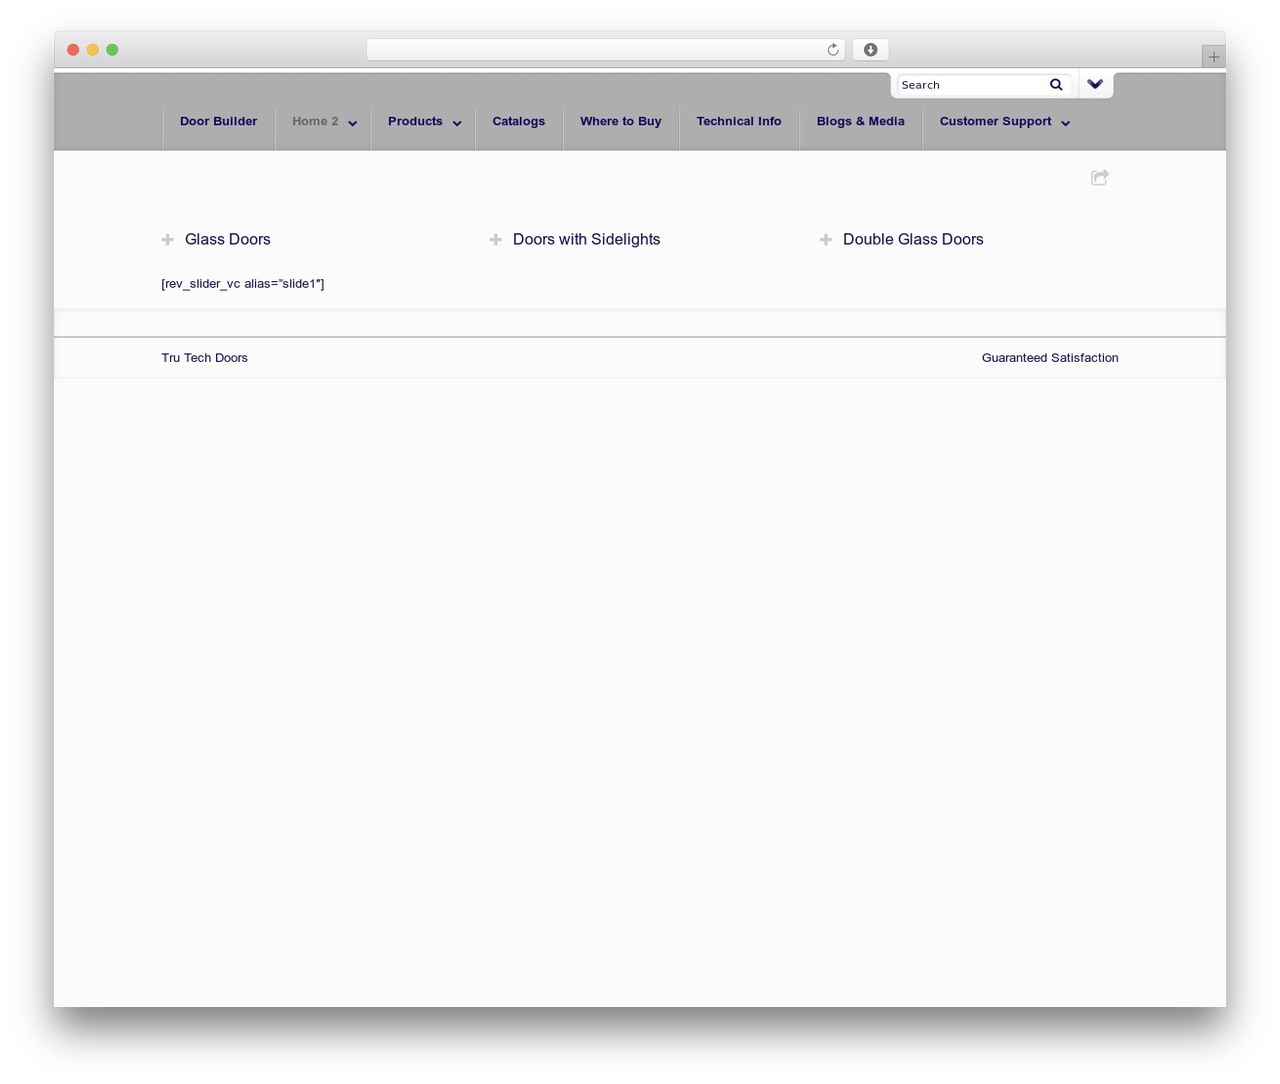Click the plus icon beside Double Glass Doors
The width and height of the screenshot is (1280, 1084).
click(x=825, y=239)
